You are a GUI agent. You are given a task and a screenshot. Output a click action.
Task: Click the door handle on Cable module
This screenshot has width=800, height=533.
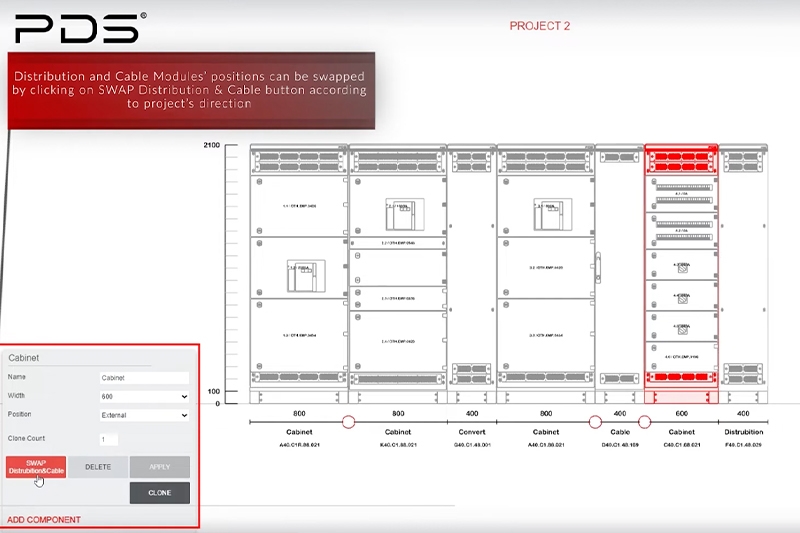(599, 266)
